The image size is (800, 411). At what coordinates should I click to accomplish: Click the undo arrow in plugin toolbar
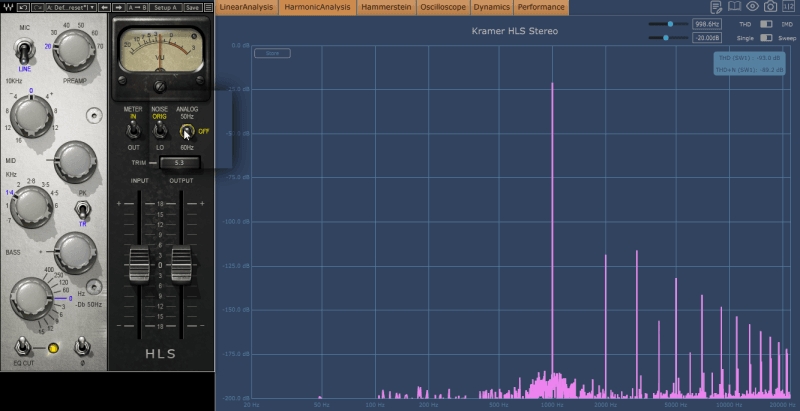coord(23,7)
